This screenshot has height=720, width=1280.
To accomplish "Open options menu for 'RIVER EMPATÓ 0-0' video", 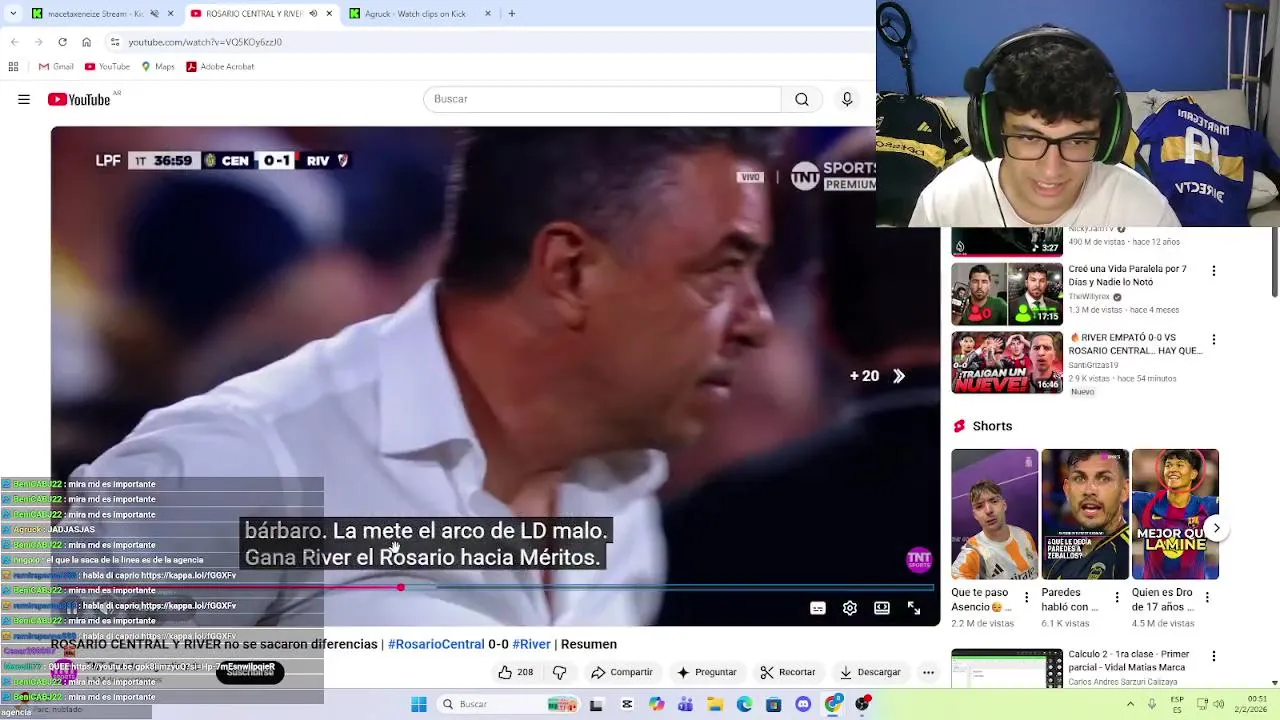I will (x=1214, y=340).
